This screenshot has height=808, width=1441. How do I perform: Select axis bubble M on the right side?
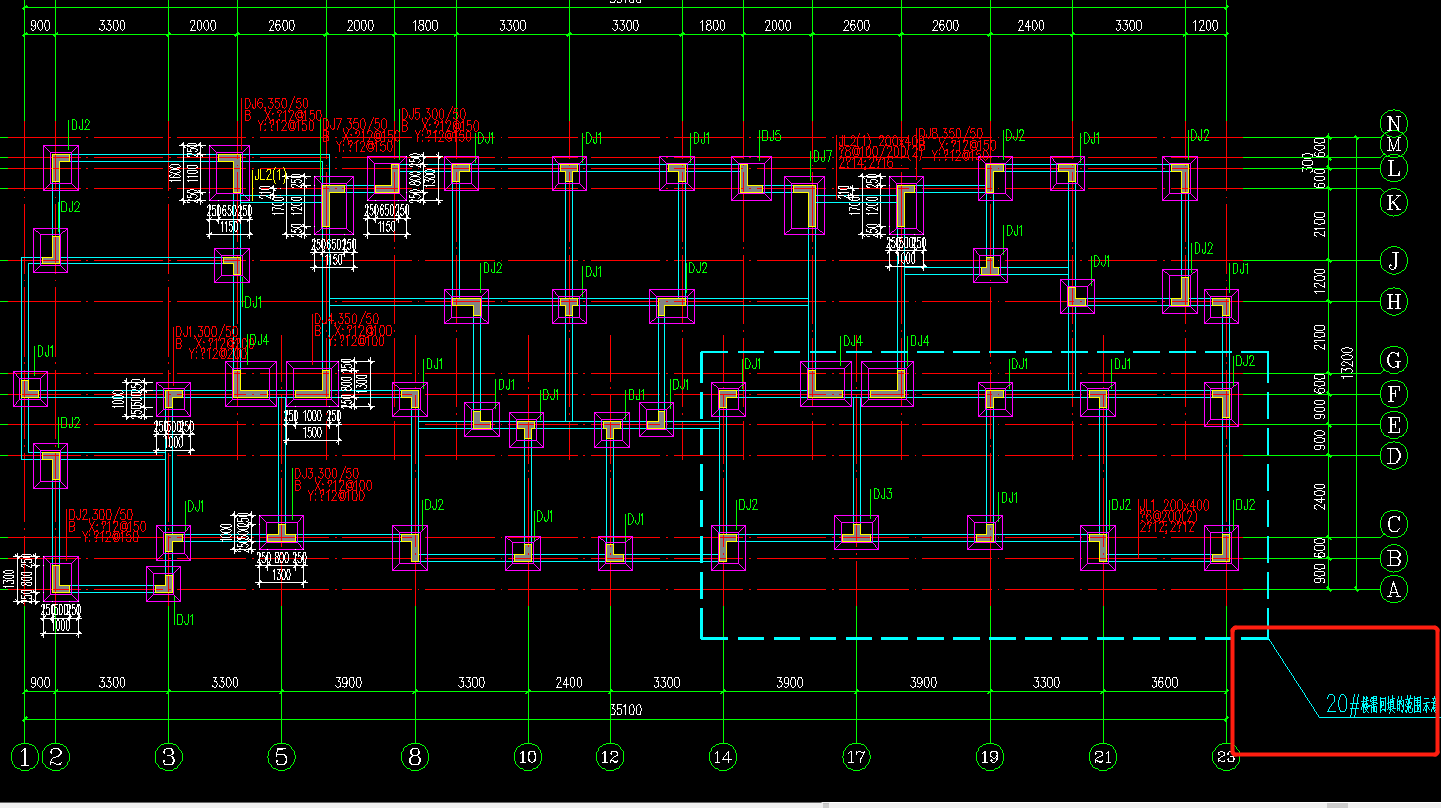[x=1393, y=146]
